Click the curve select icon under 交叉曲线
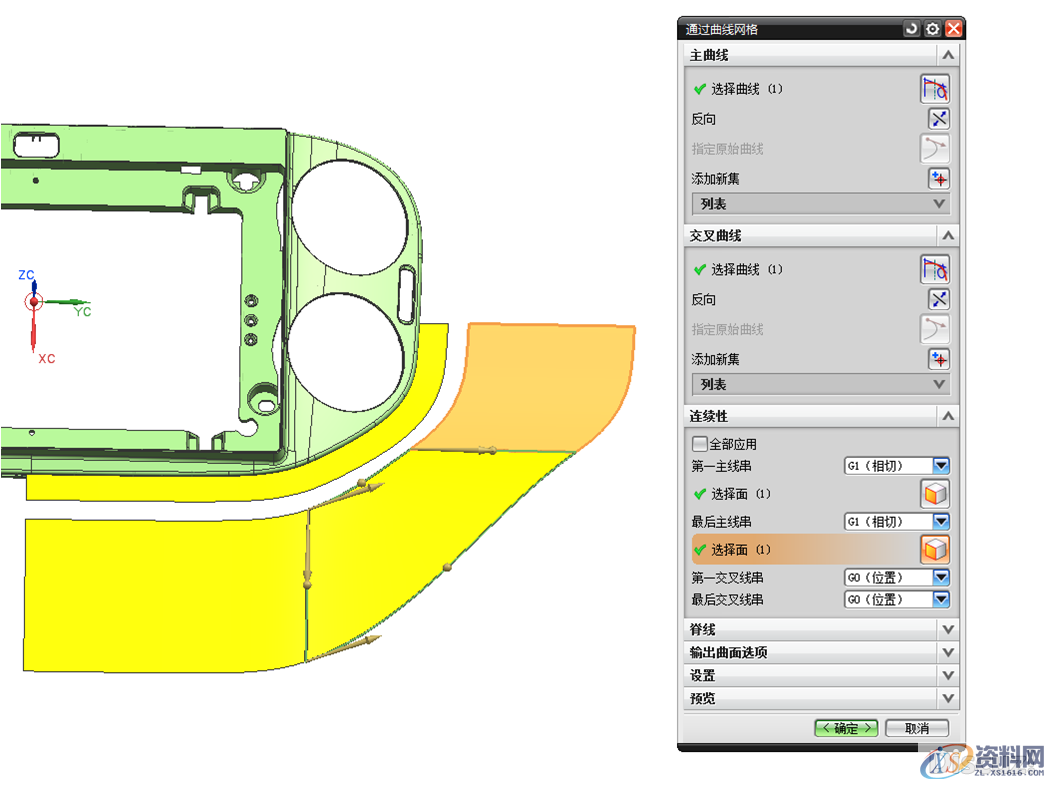Screen dimensions: 1052x786 coord(934,269)
